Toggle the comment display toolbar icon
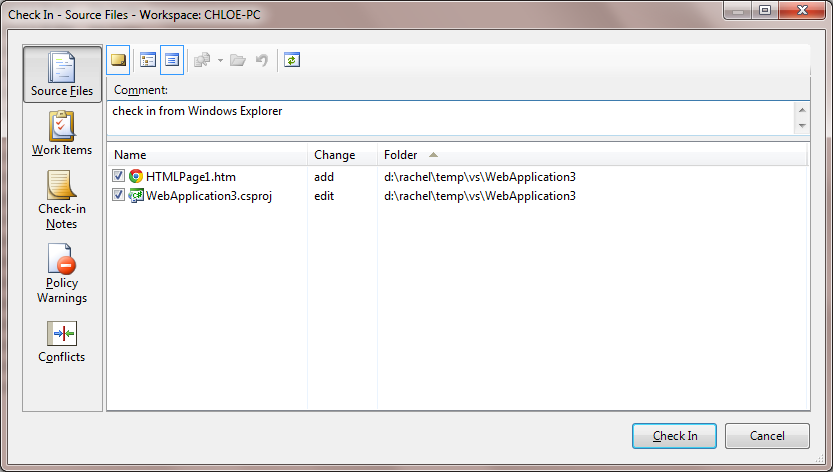833x472 pixels. (x=118, y=60)
